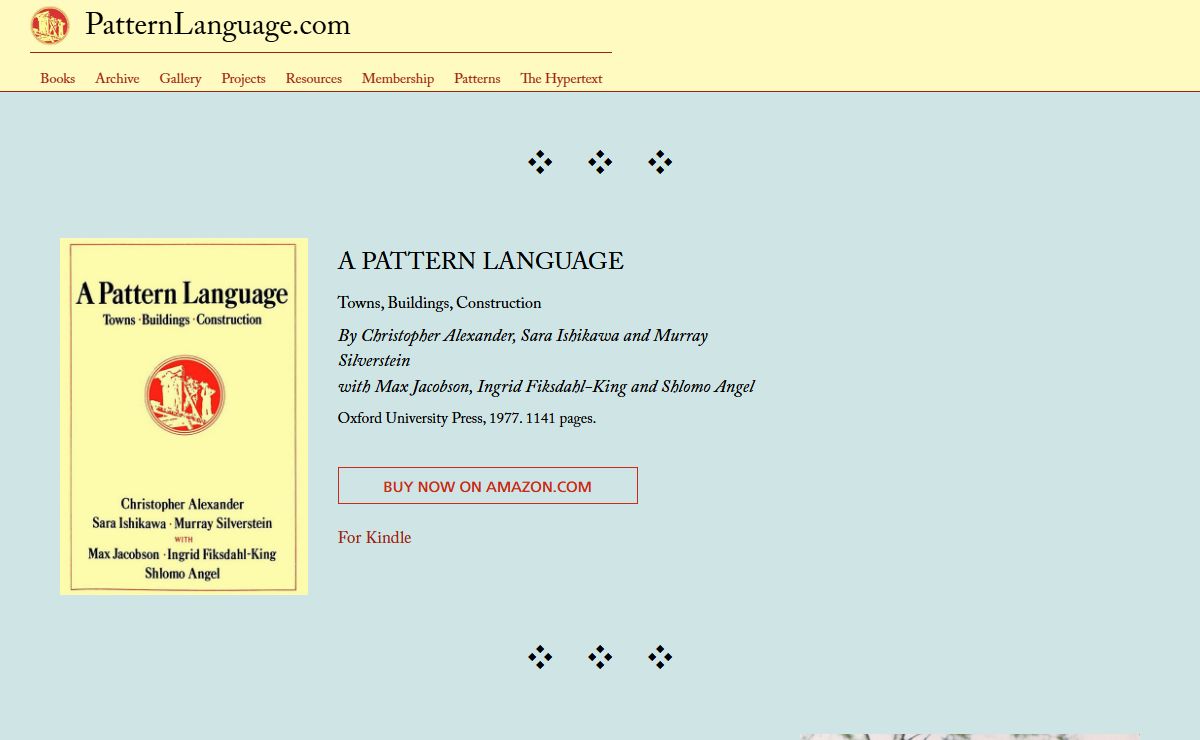Click the author line starting By Christopher Alexander
The width and height of the screenshot is (1200, 740).
[x=523, y=349]
